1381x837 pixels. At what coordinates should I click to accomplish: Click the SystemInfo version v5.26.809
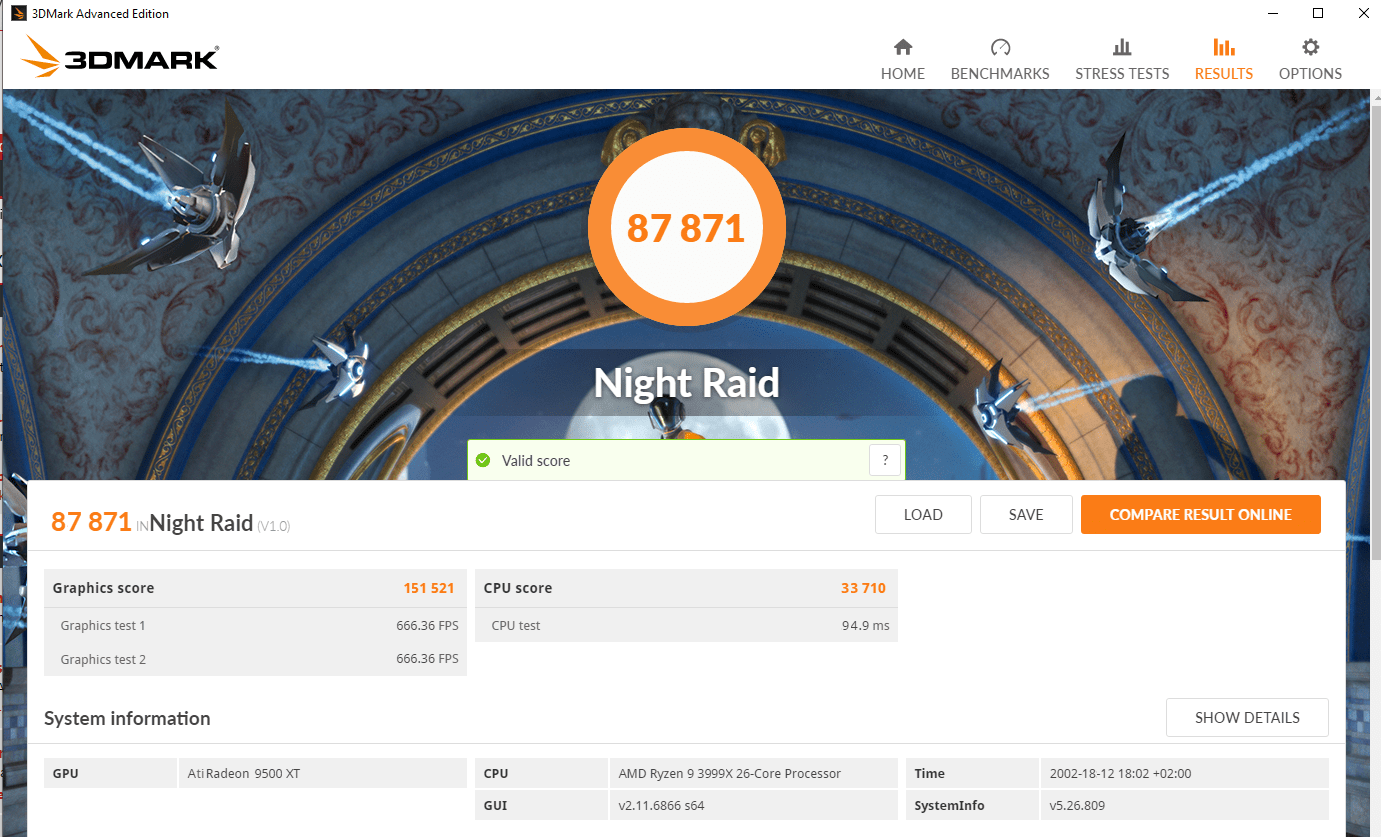(x=1077, y=805)
